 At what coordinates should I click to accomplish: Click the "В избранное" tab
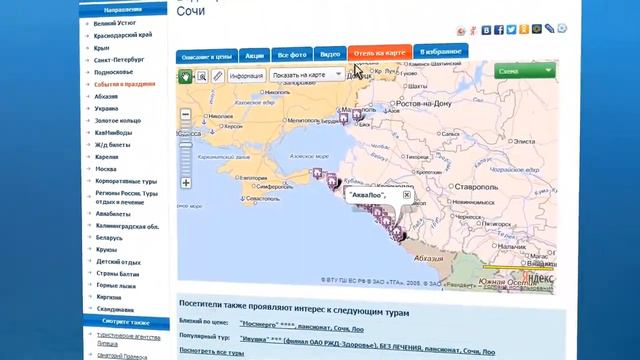(x=441, y=51)
